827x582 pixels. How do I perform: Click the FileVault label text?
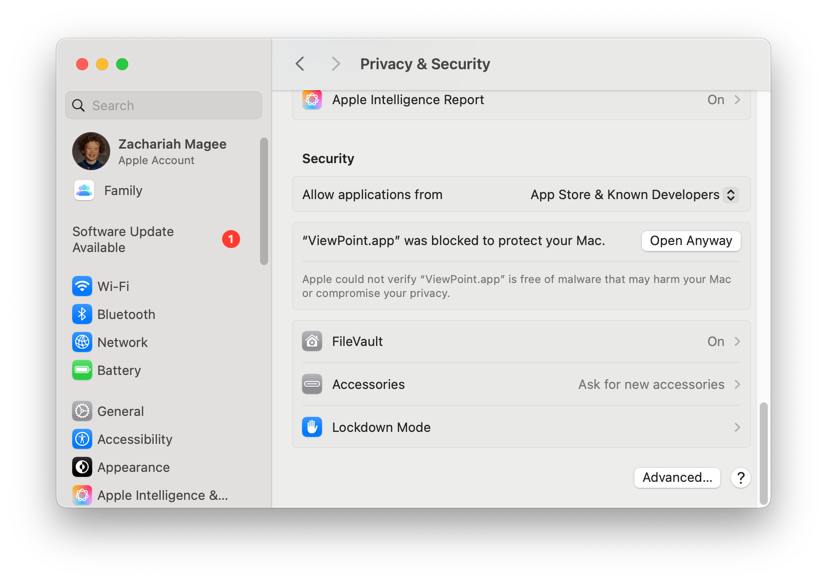[357, 341]
